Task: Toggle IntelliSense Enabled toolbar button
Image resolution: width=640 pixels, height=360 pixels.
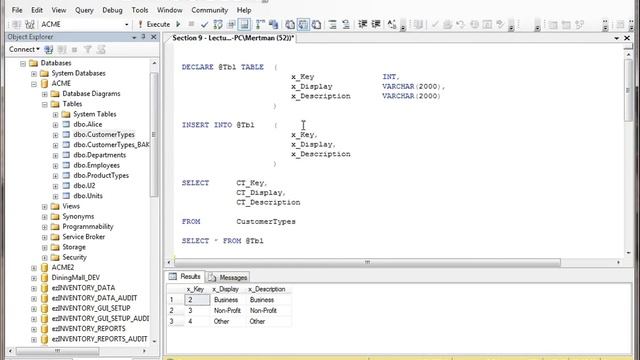Action: [x=244, y=24]
